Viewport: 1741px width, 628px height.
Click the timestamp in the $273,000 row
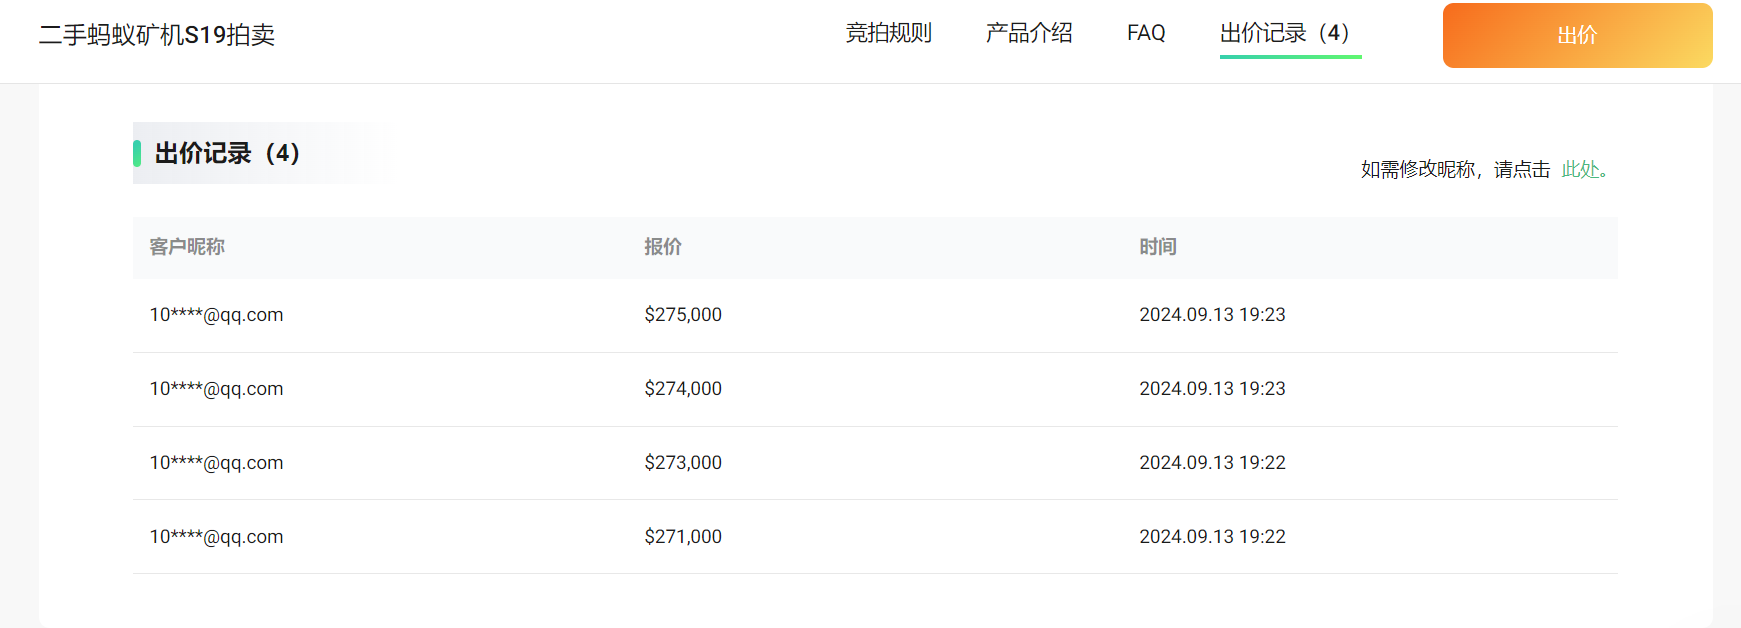tap(1212, 463)
